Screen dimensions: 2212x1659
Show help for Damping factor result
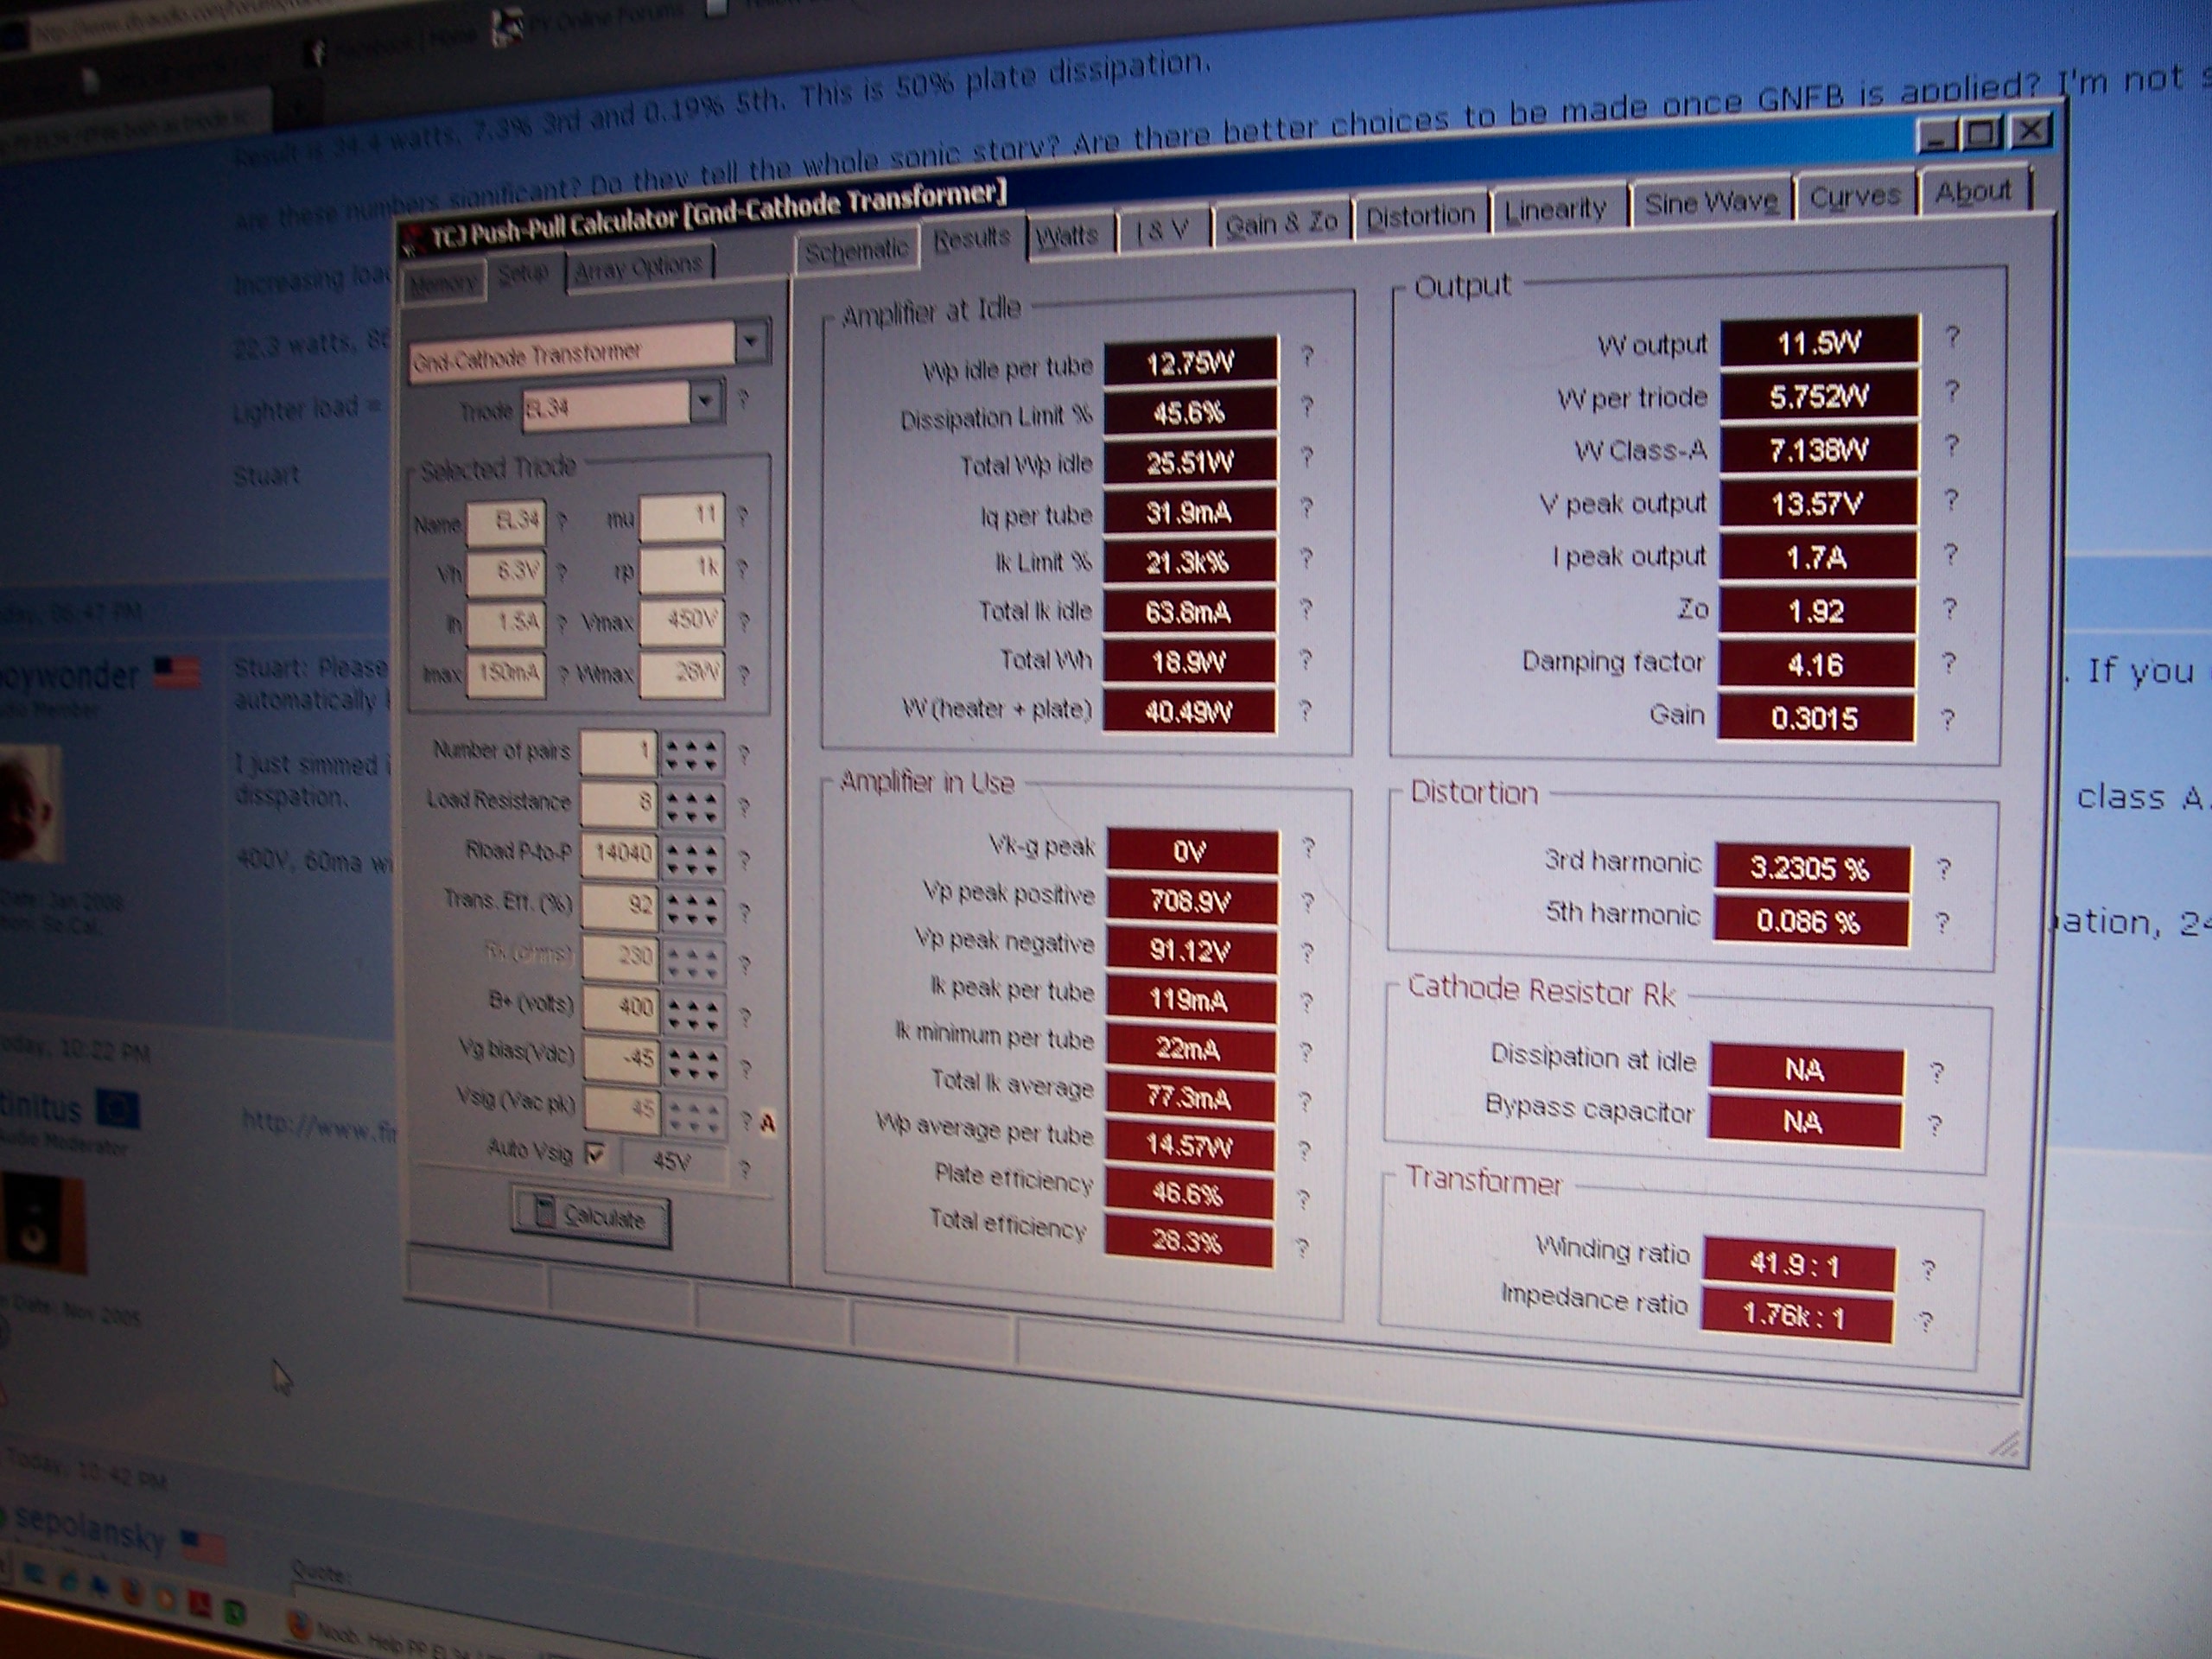tap(1949, 663)
